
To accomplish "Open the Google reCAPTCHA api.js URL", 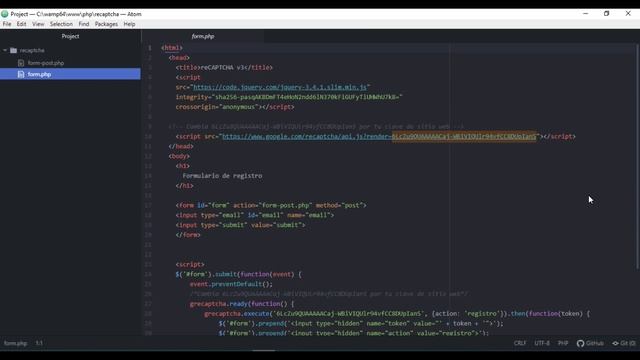I will pos(379,136).
